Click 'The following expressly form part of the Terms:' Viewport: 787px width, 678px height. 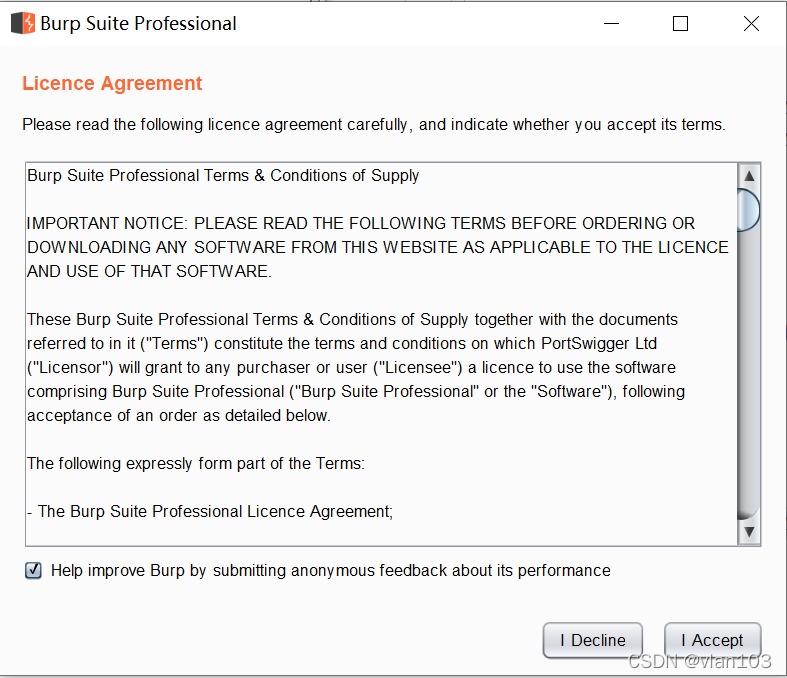[x=196, y=464]
